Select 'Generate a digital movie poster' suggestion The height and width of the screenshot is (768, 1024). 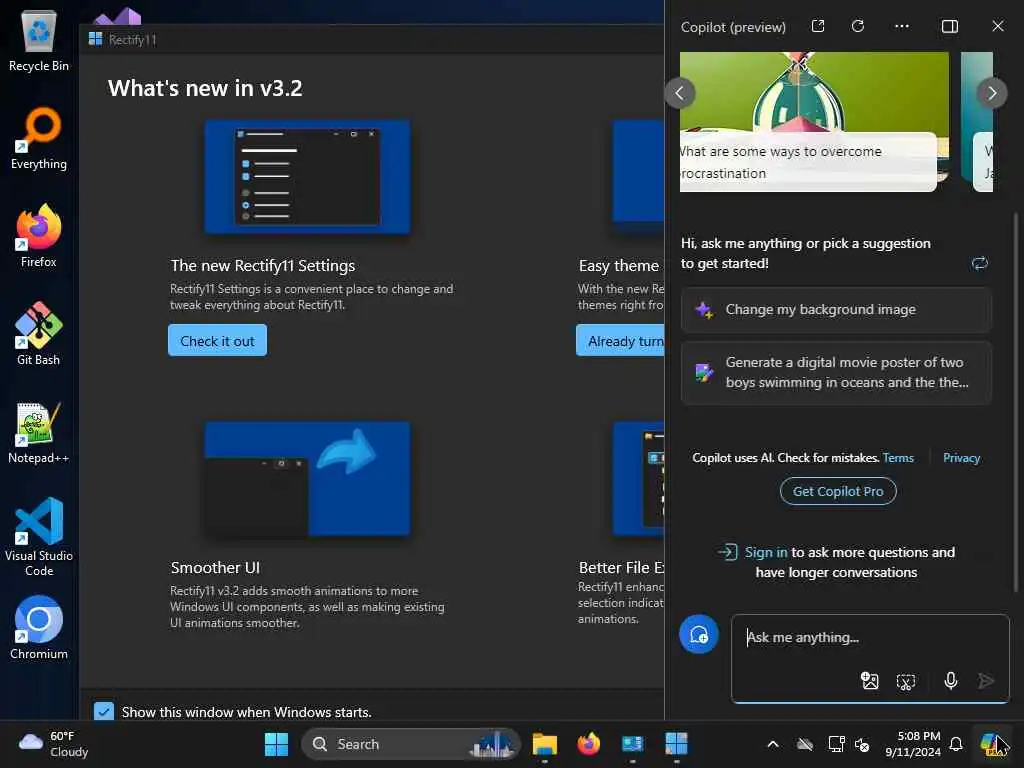pyautogui.click(x=837, y=372)
